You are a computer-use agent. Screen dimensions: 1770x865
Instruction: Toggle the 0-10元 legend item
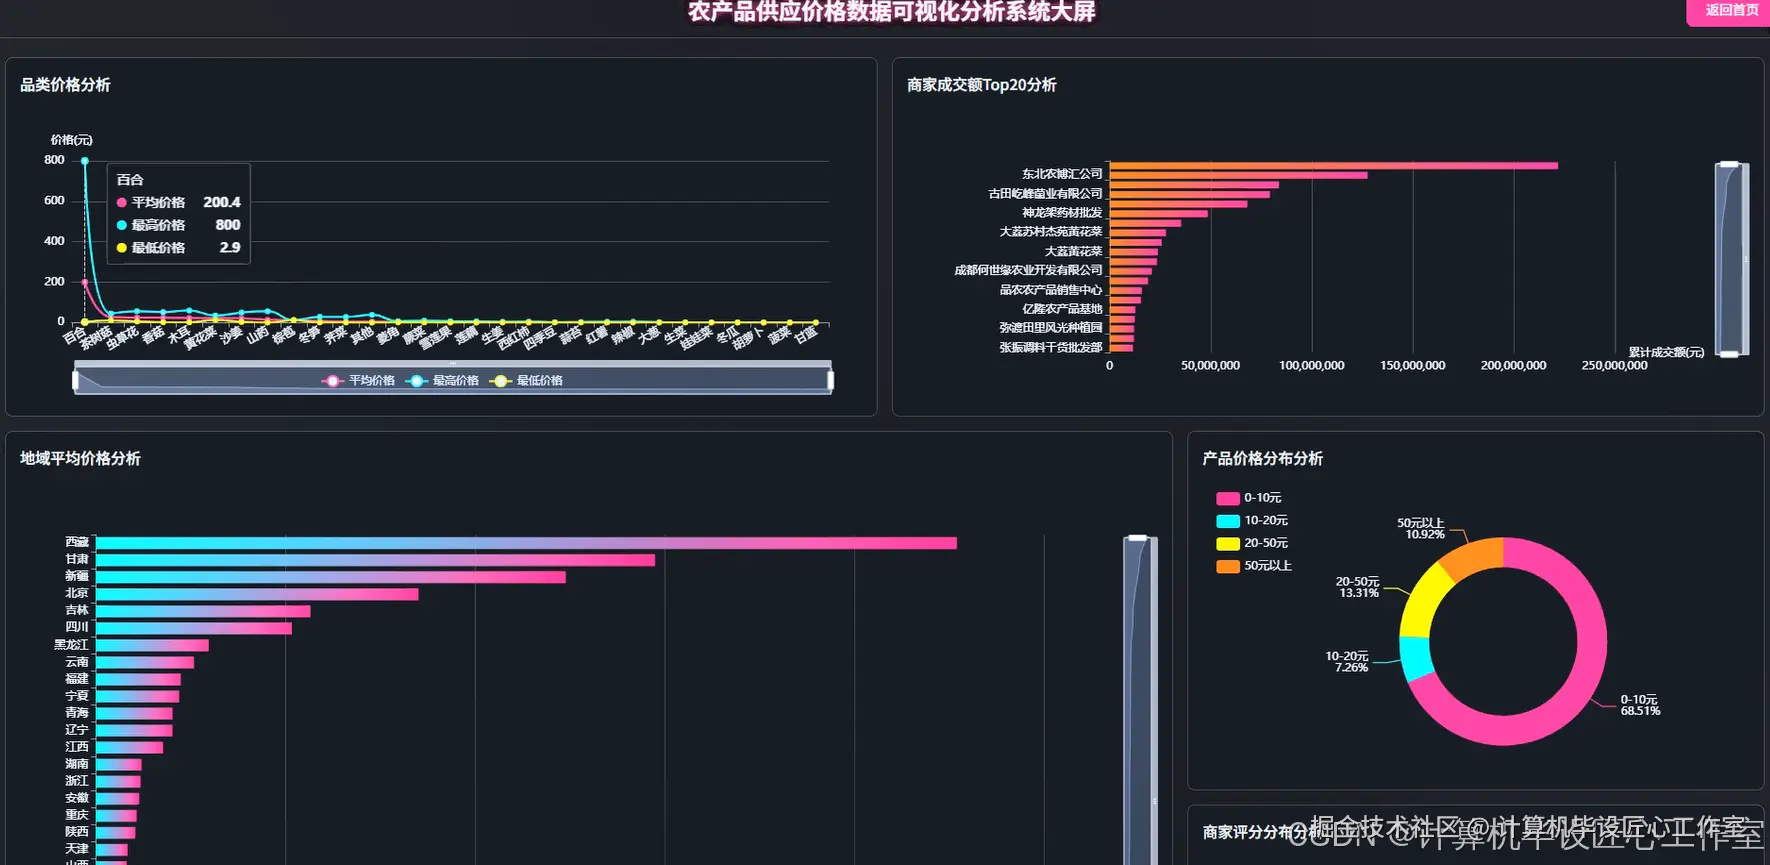(1249, 498)
